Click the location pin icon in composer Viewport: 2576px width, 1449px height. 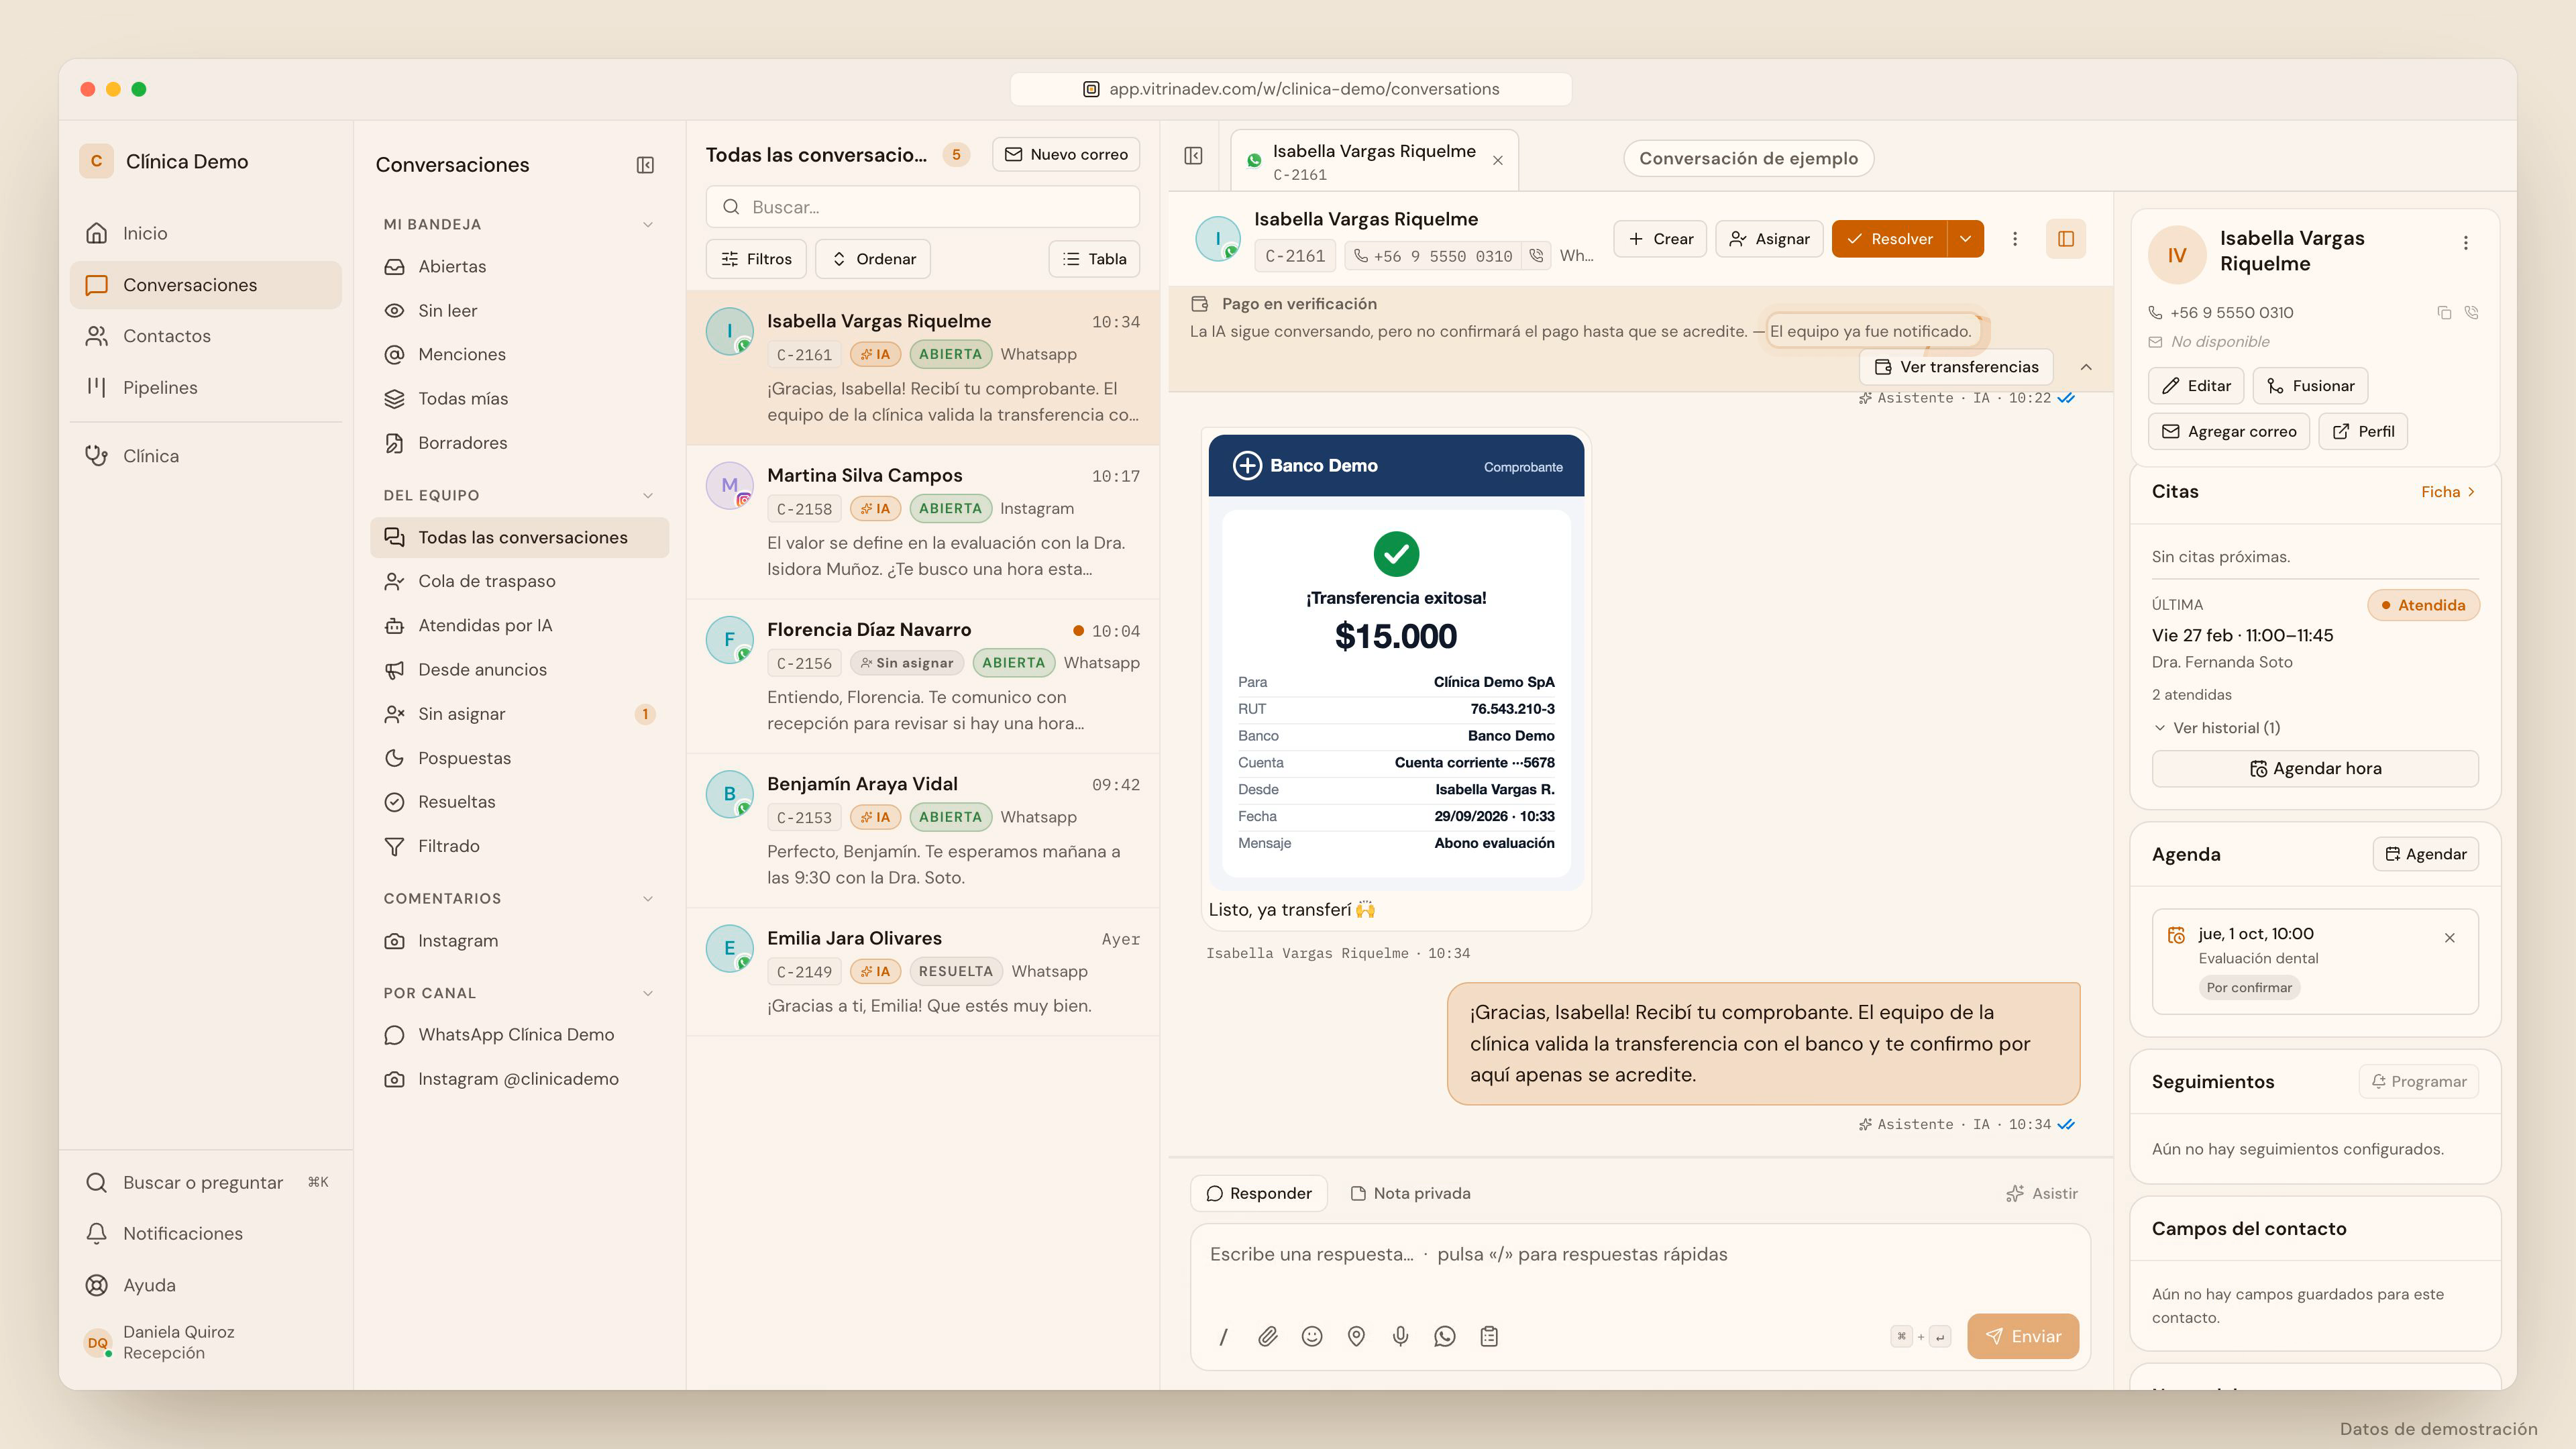click(x=1356, y=1336)
